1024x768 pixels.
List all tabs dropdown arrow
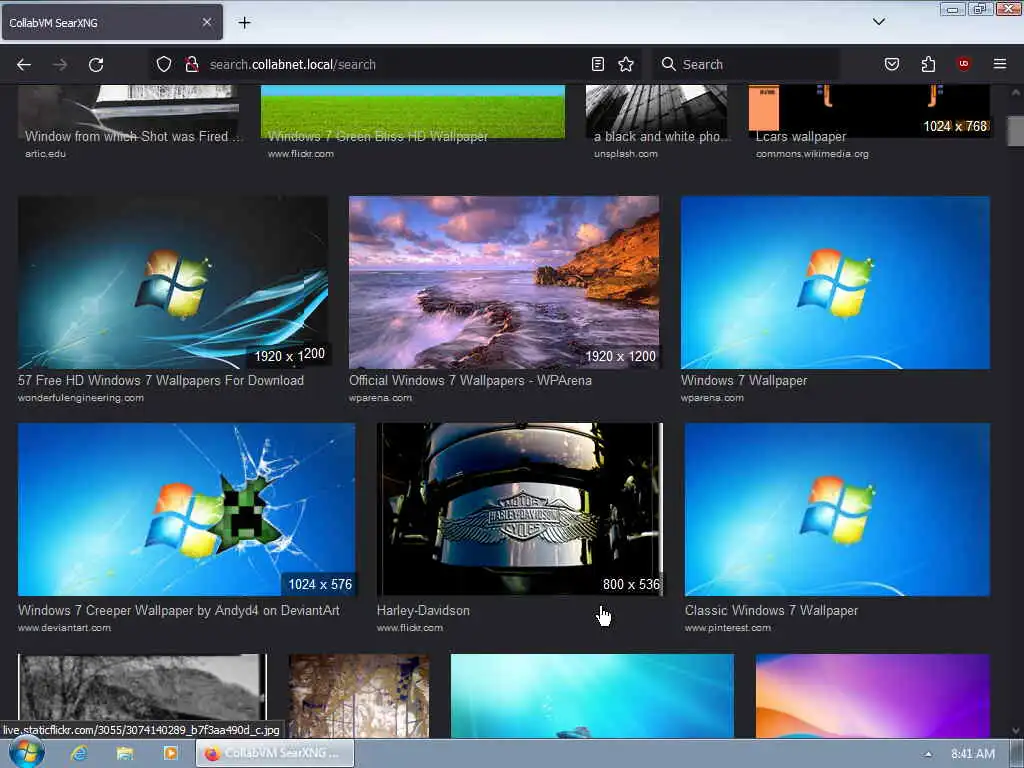[879, 22]
